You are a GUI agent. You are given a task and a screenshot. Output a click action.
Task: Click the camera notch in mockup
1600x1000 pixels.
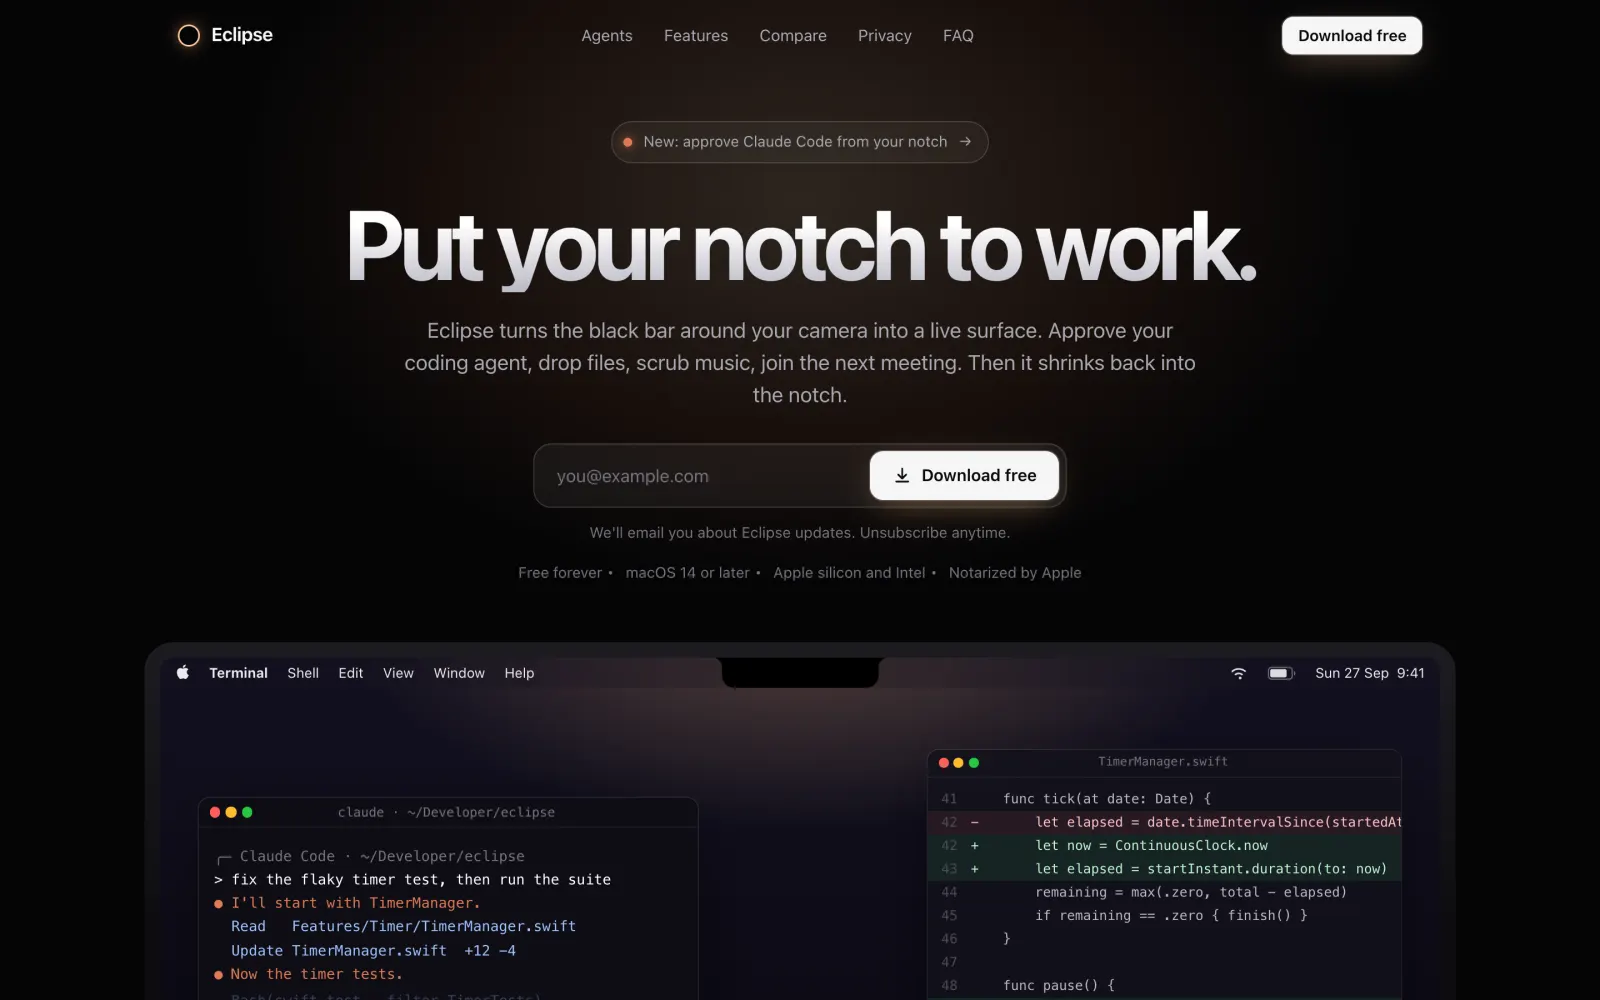(x=800, y=672)
